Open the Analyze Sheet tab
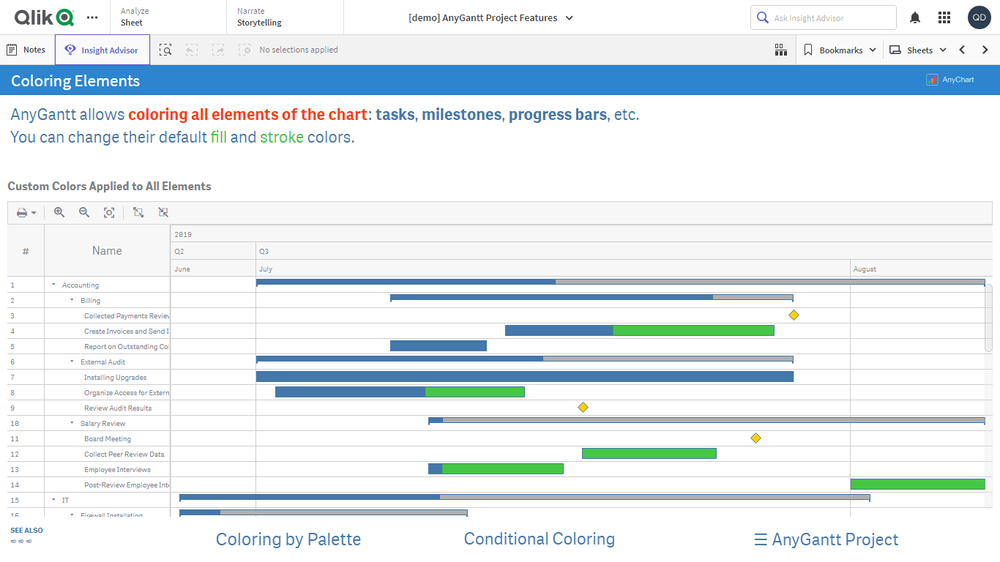 (x=132, y=17)
